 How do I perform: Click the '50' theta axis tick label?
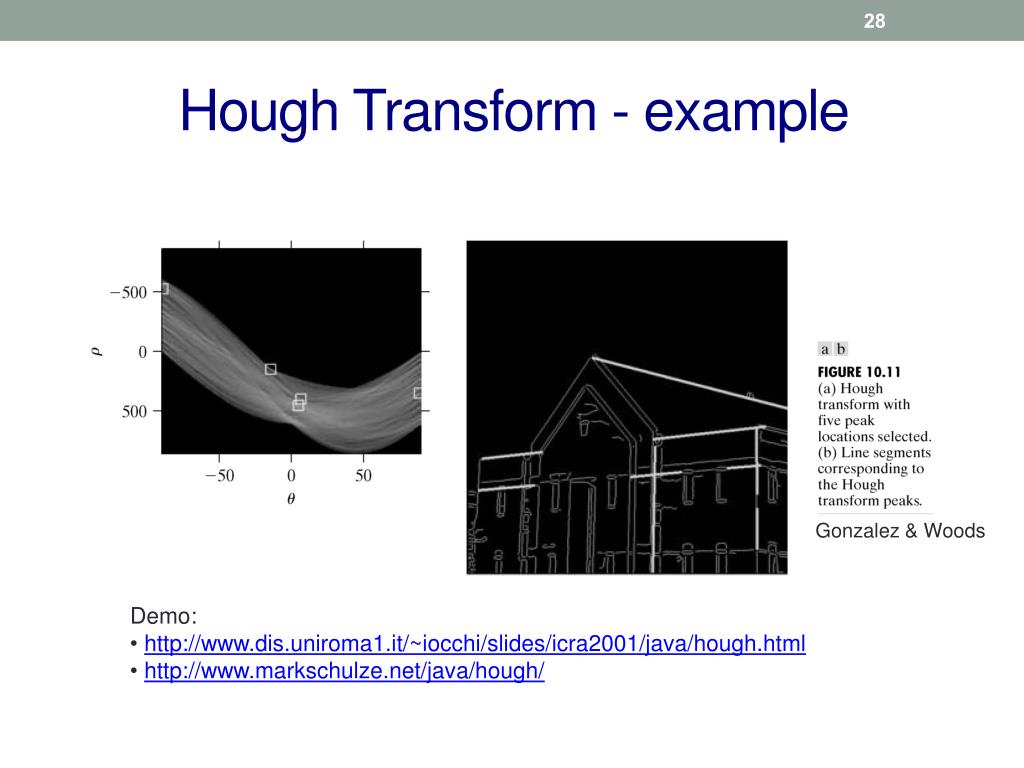pyautogui.click(x=363, y=475)
